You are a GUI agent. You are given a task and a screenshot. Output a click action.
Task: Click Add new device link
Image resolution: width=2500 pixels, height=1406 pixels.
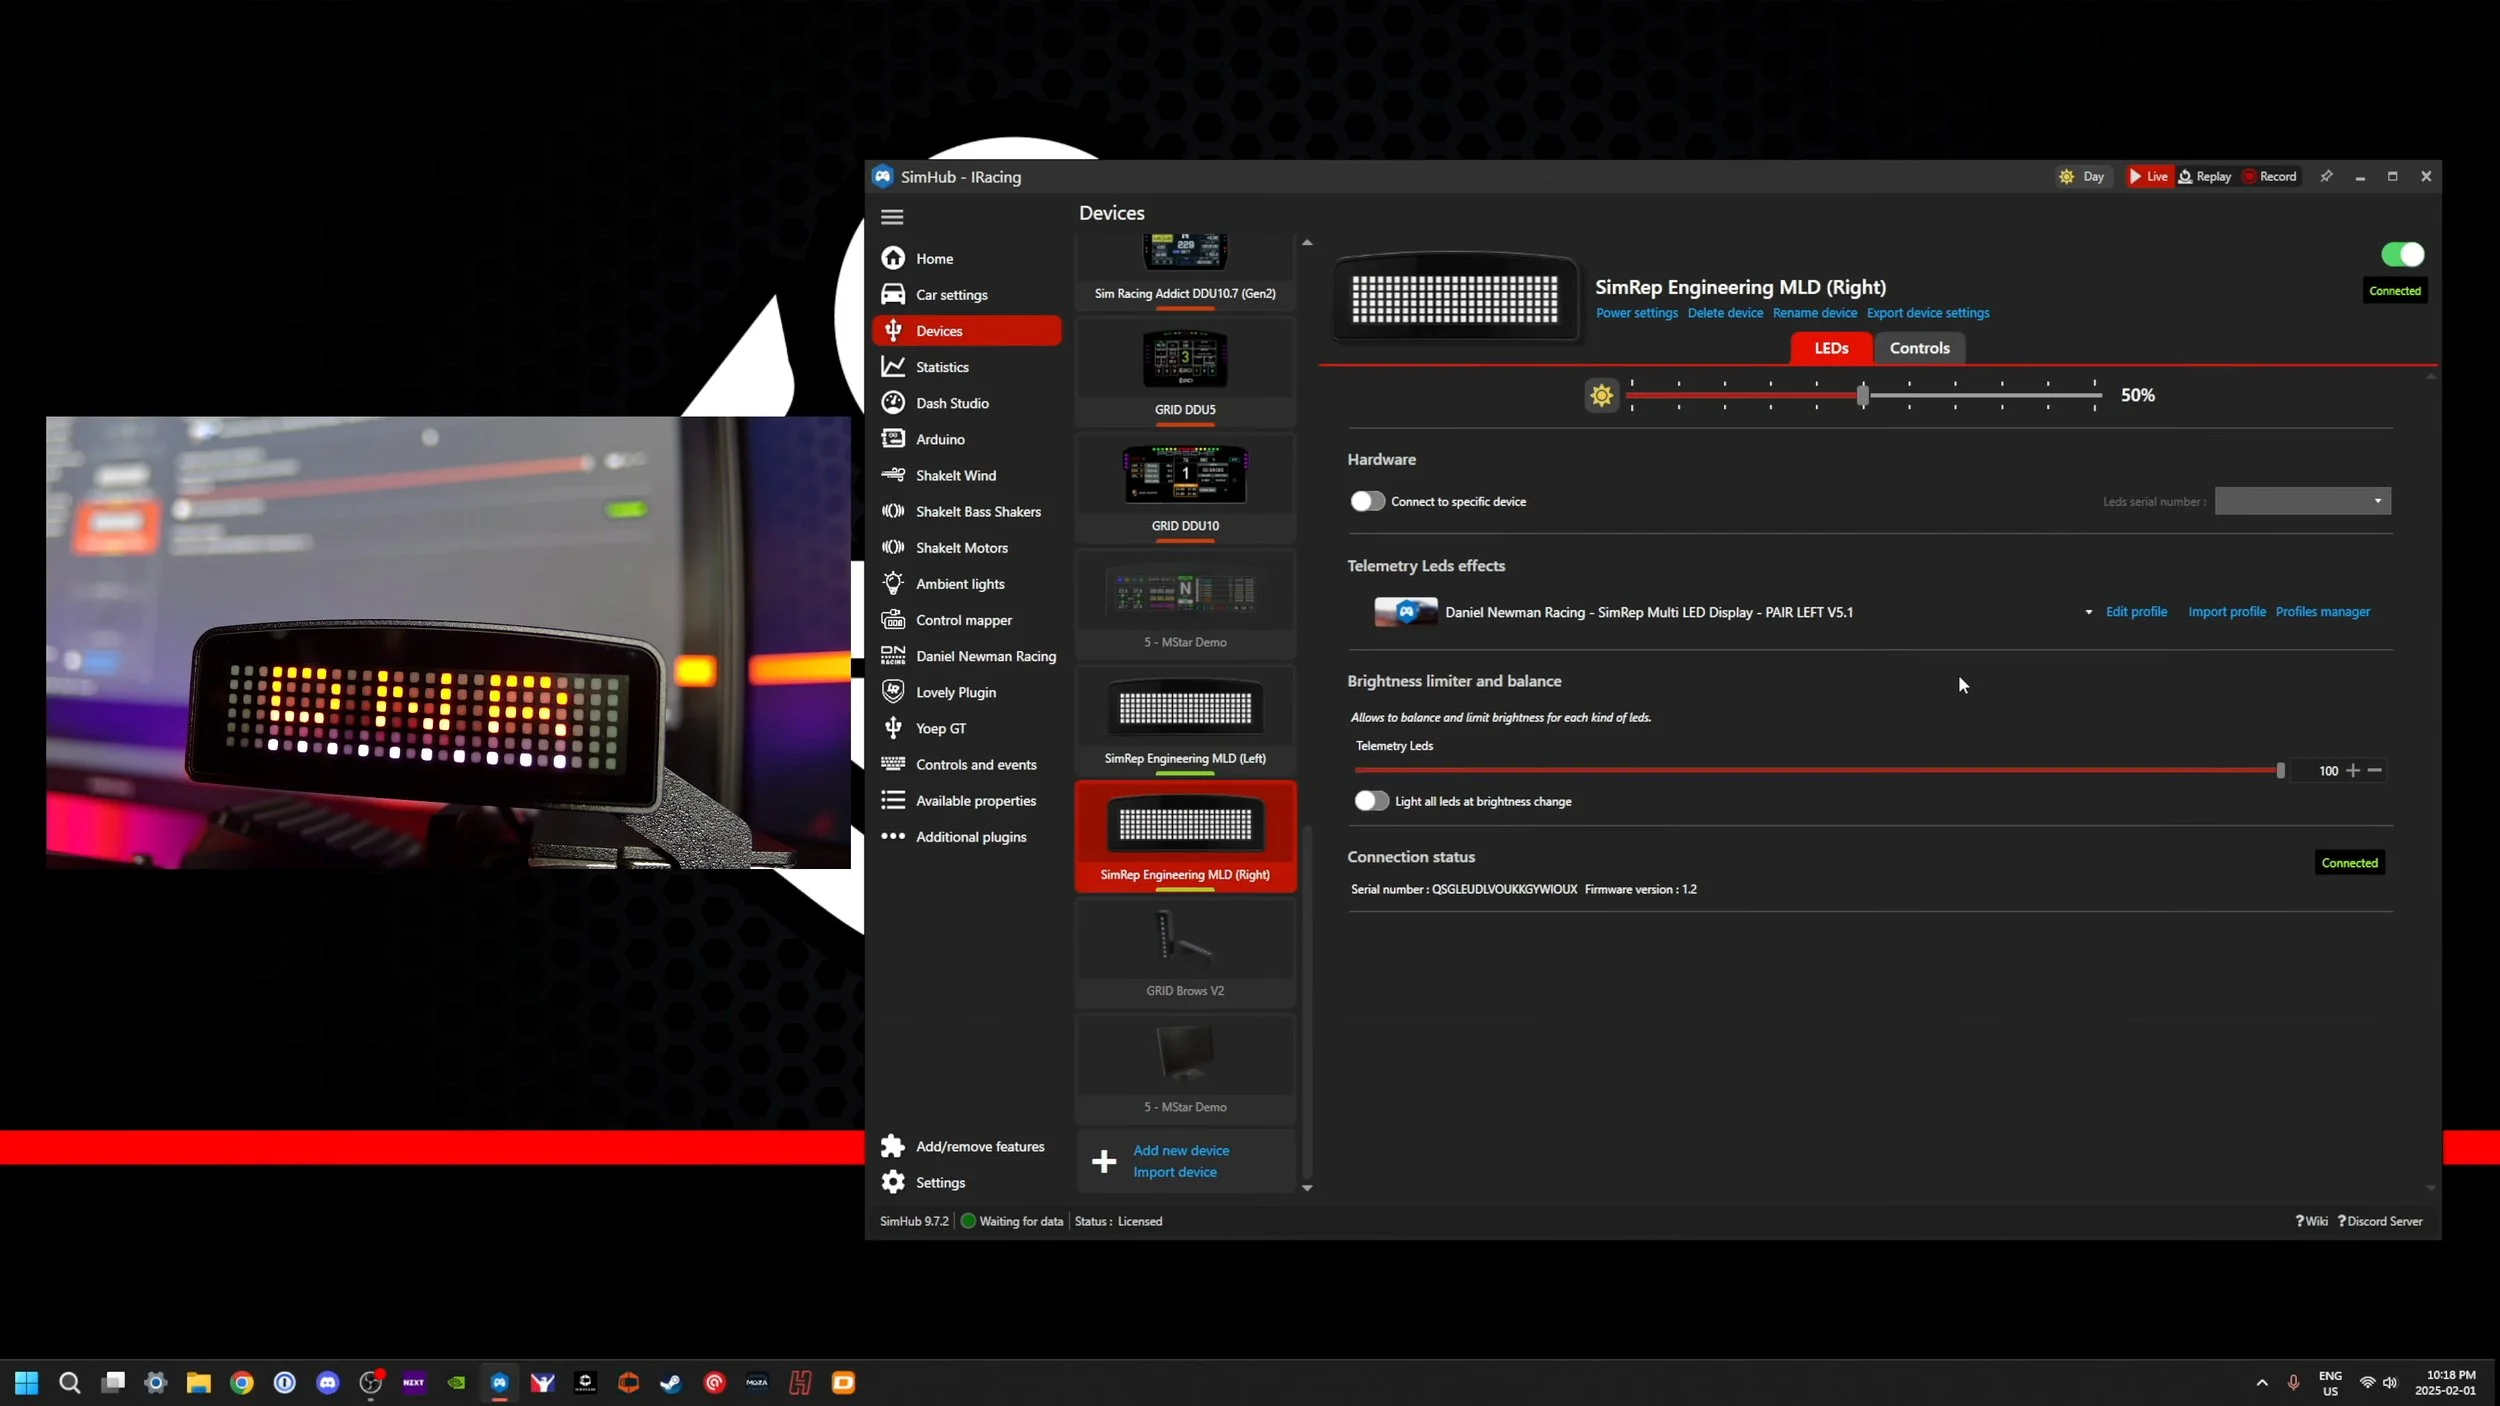[x=1181, y=1151]
